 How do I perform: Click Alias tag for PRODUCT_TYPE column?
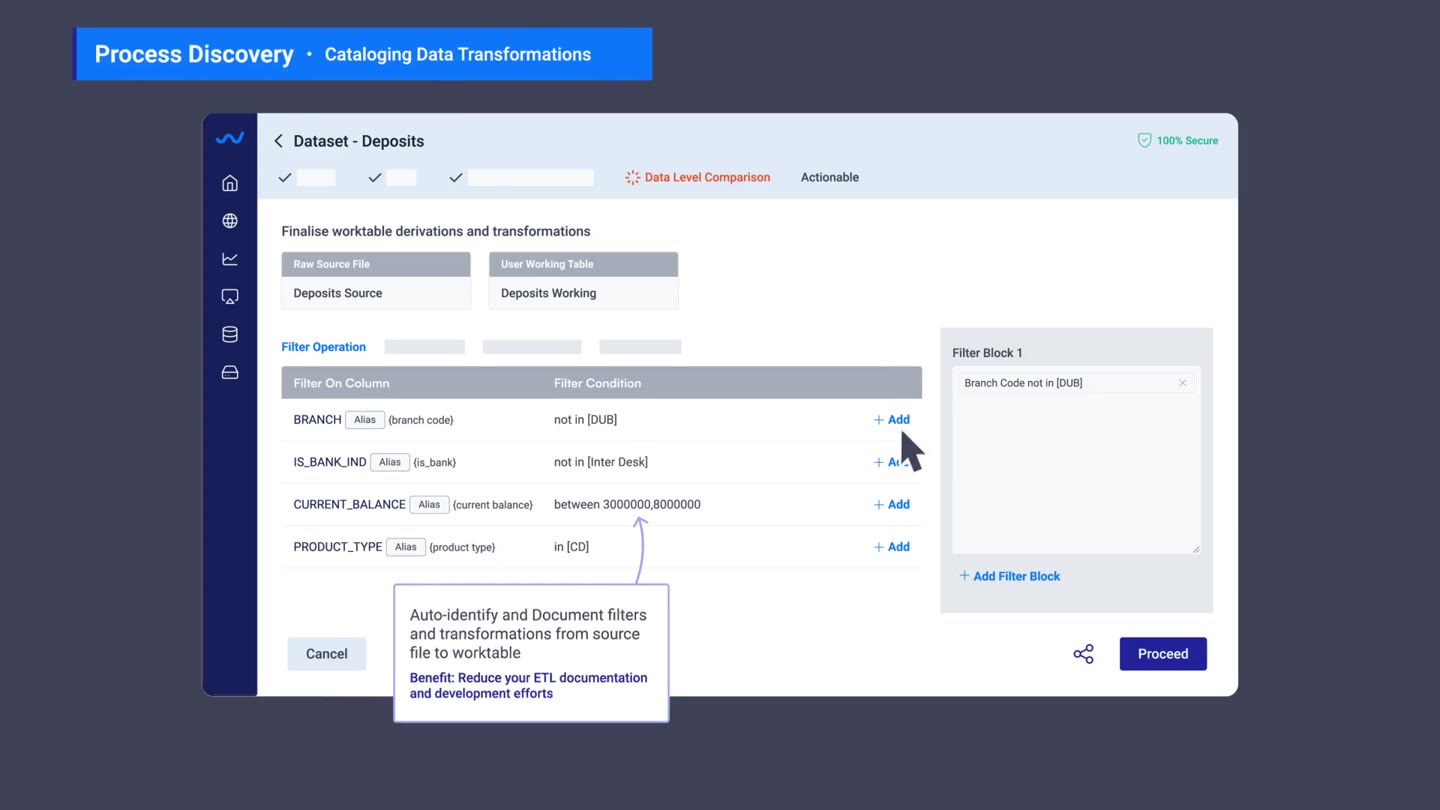[405, 547]
